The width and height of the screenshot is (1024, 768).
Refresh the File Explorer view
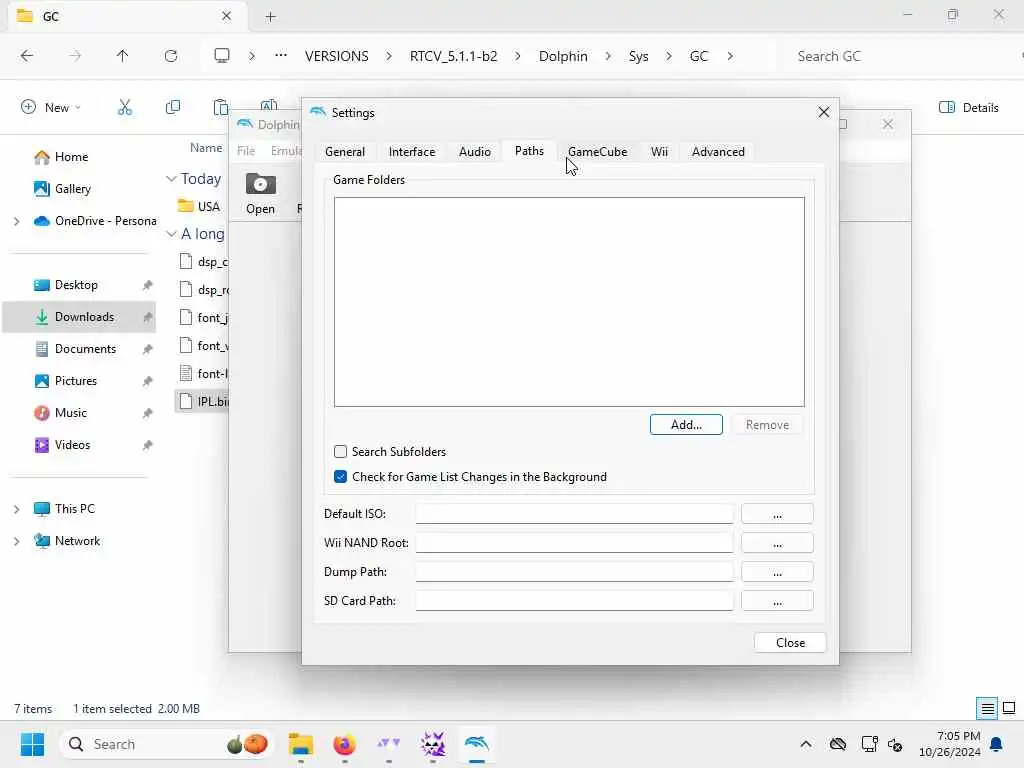coord(170,56)
